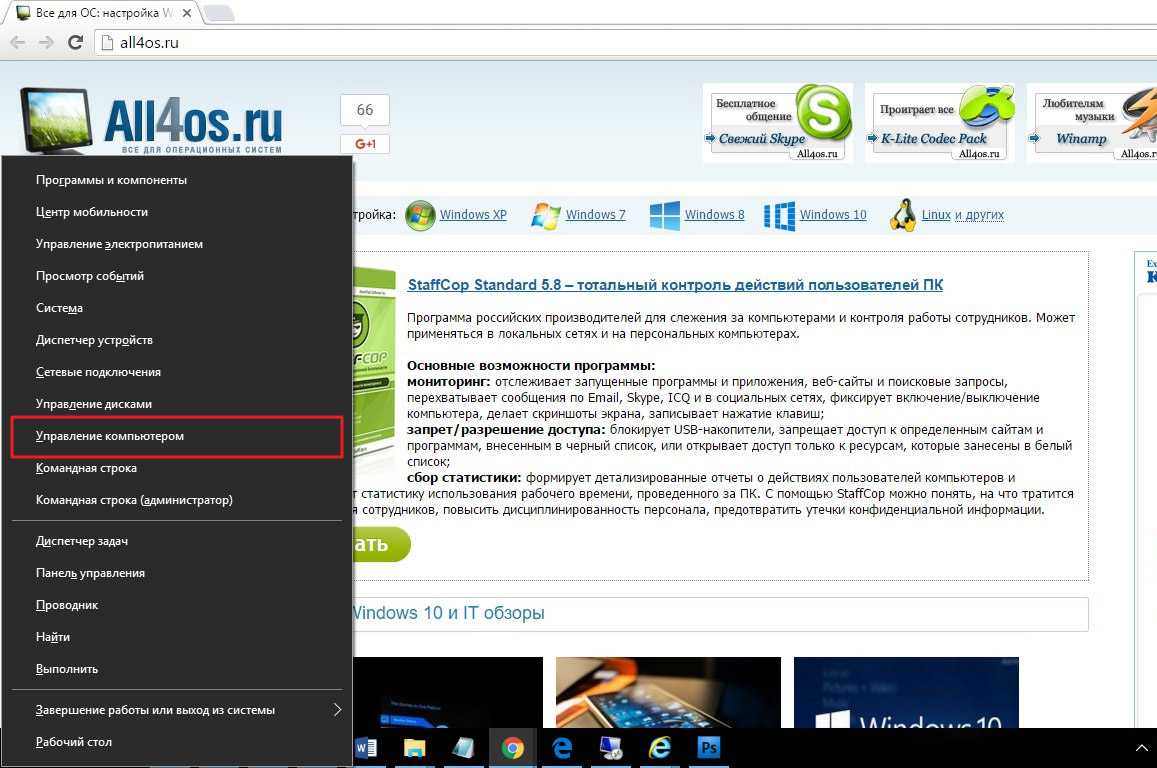Open the StaffCop Standard 5.8 article link
Screen dimensions: 1157x768
pos(675,285)
